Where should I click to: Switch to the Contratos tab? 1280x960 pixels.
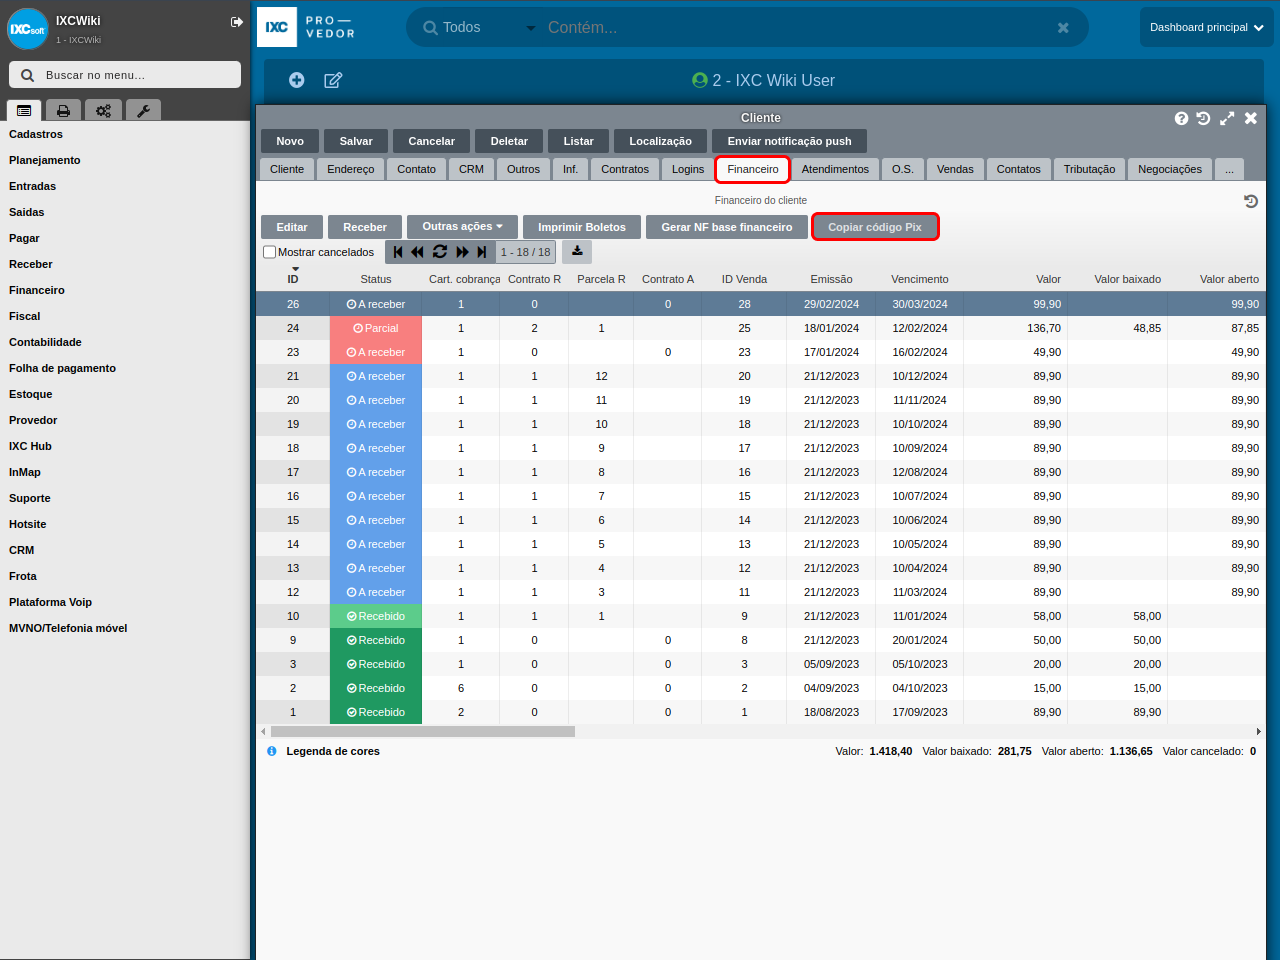[x=625, y=169]
